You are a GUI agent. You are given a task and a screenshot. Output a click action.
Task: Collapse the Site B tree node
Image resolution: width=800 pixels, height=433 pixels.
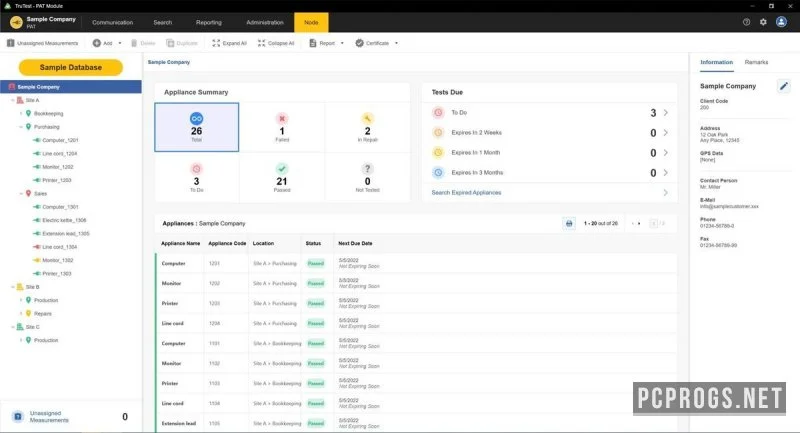[x=13, y=287]
